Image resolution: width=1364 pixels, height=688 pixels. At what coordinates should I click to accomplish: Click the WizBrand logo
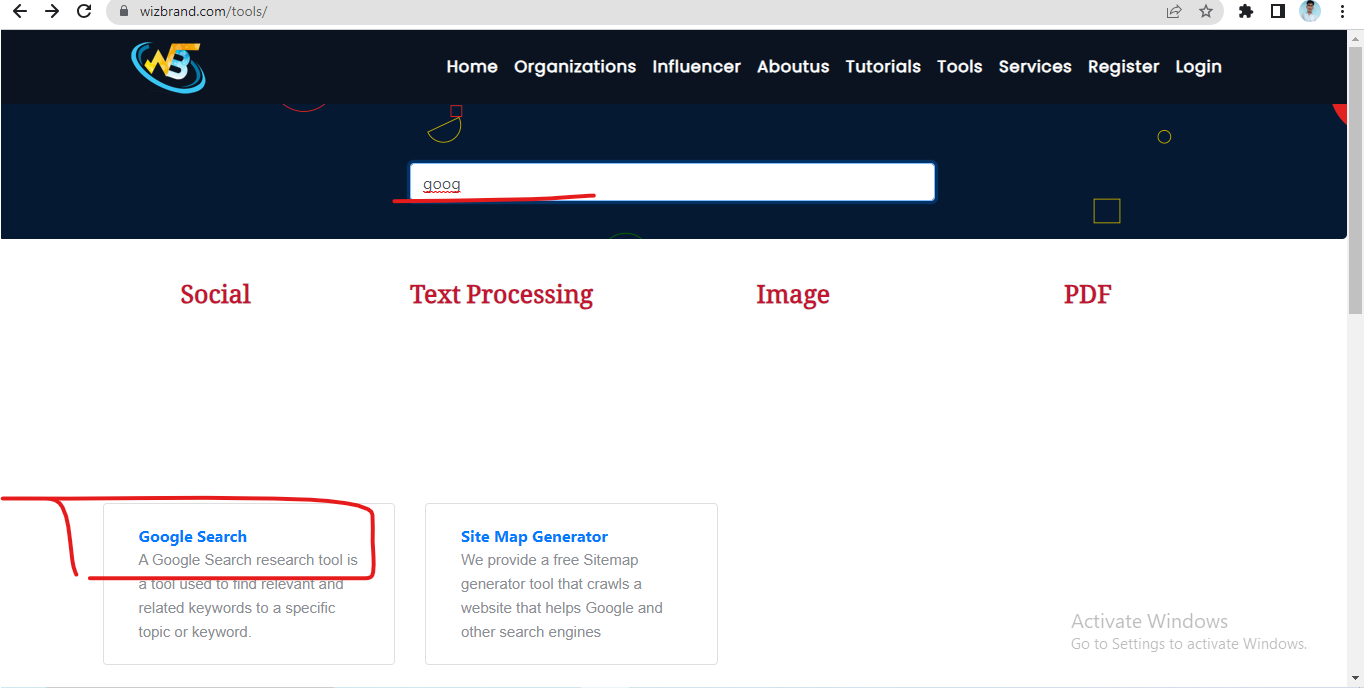coord(167,66)
